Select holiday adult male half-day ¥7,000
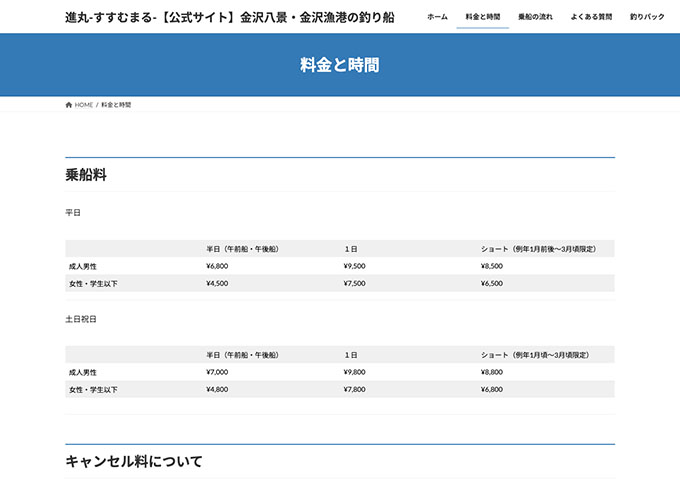 click(217, 372)
